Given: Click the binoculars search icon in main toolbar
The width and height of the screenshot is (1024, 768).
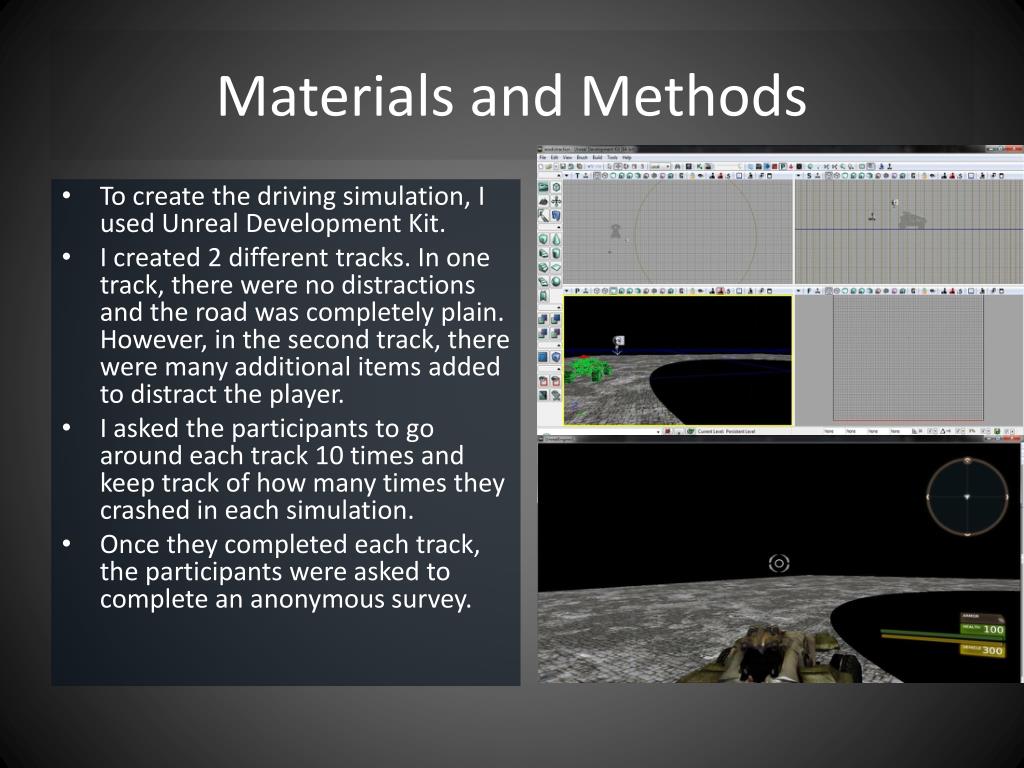Looking at the screenshot, I should point(678,167).
